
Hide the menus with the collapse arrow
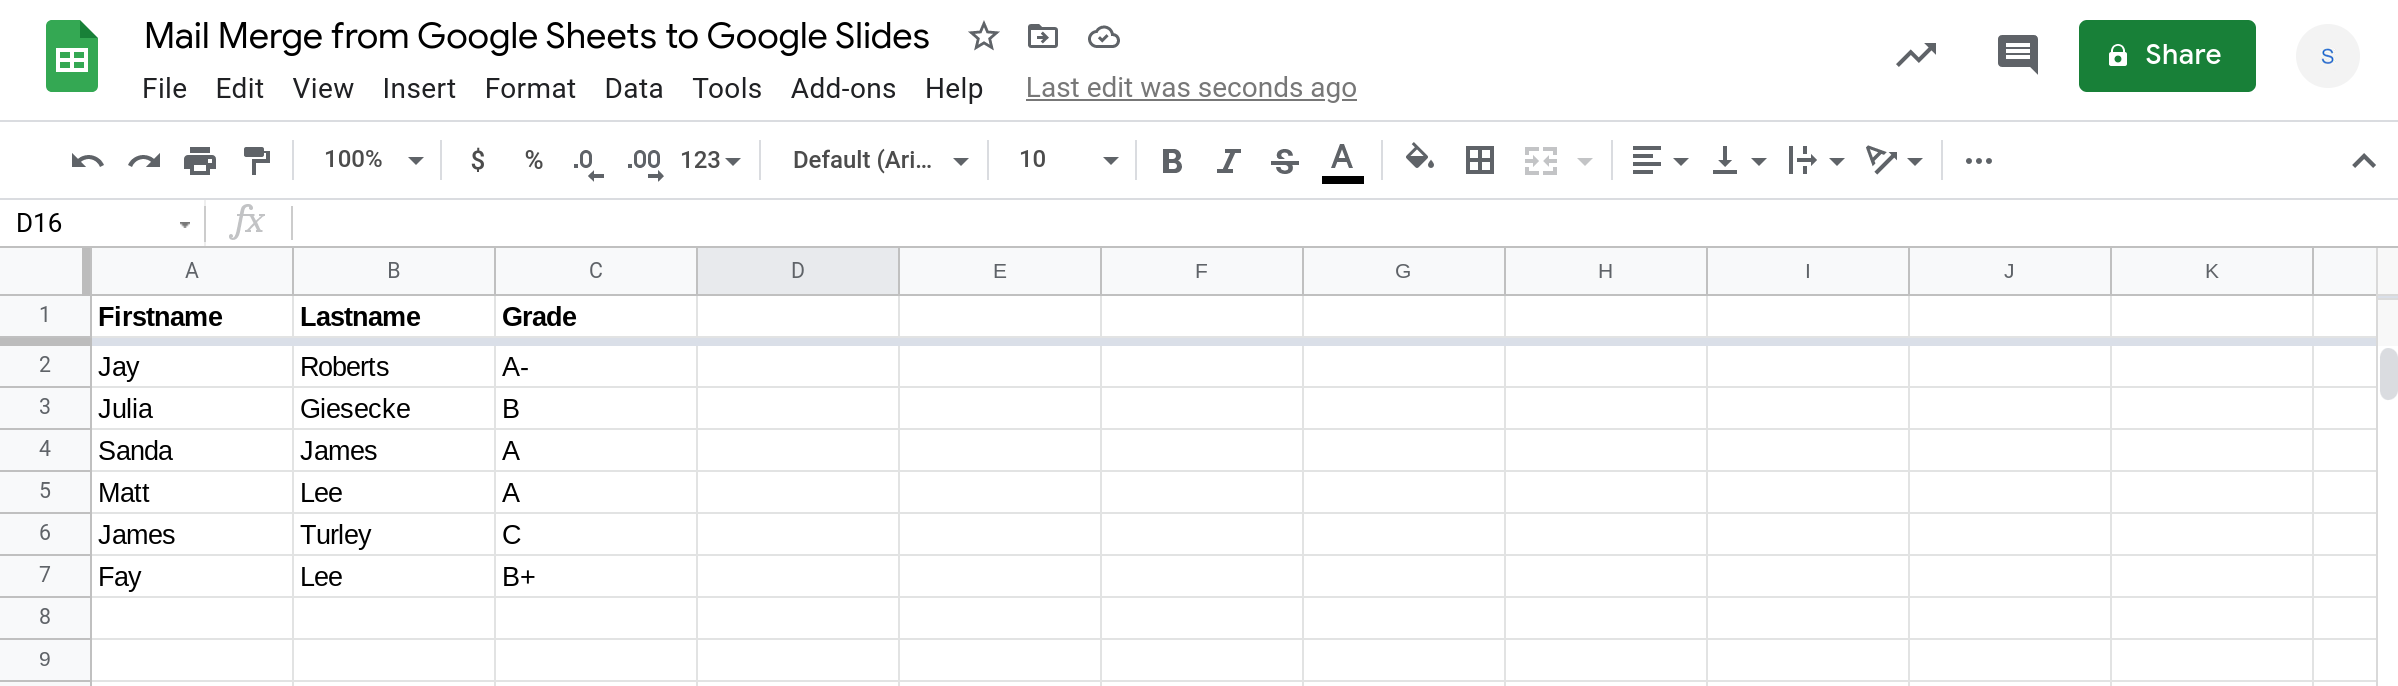[2364, 161]
